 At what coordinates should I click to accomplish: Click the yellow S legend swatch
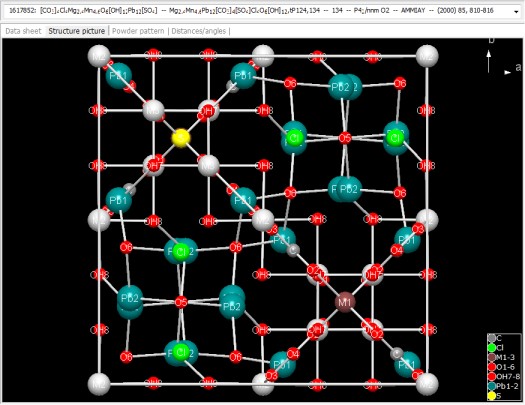[x=492, y=396]
